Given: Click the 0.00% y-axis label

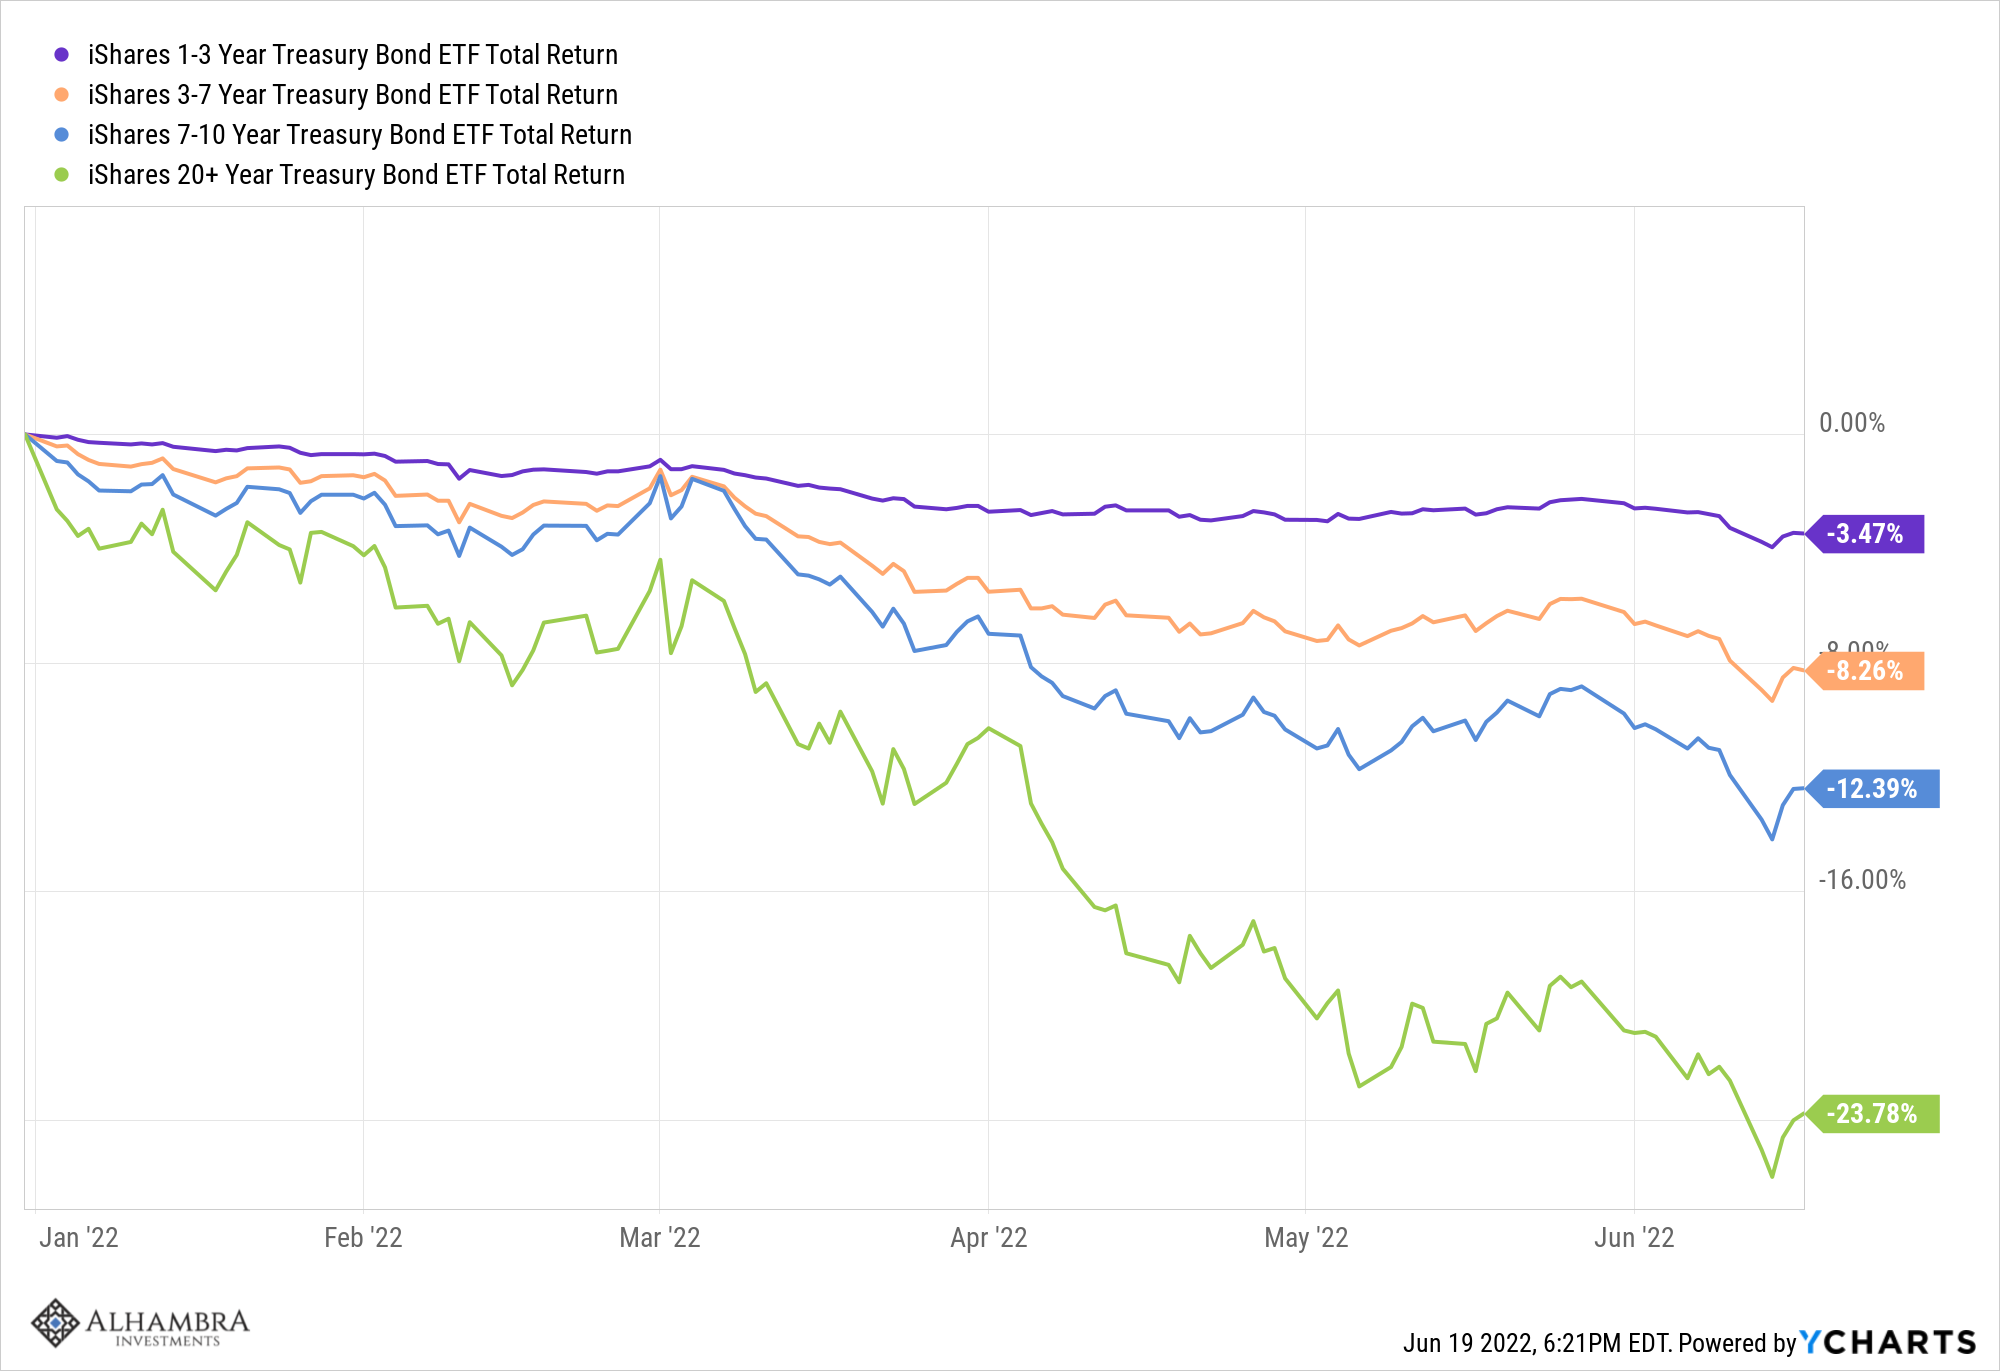Looking at the screenshot, I should 1851,423.
